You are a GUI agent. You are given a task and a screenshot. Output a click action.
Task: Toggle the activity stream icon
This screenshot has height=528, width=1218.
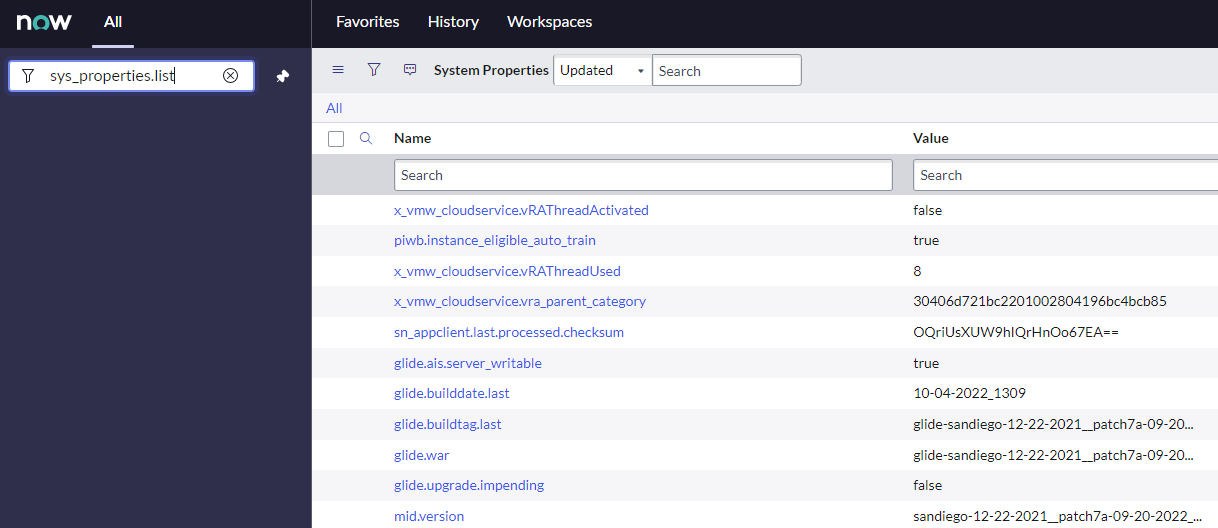click(410, 70)
